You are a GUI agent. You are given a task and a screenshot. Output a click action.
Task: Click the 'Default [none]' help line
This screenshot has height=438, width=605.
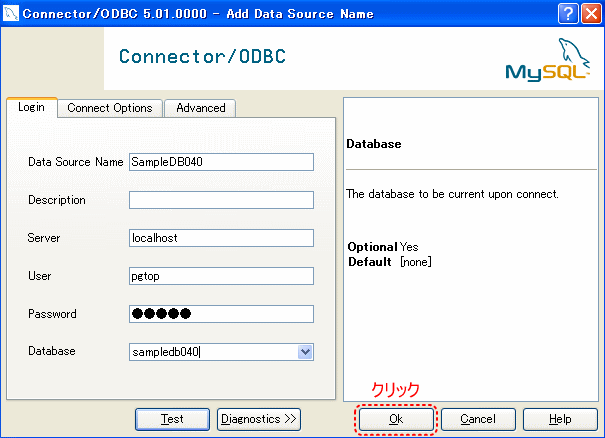pos(390,262)
